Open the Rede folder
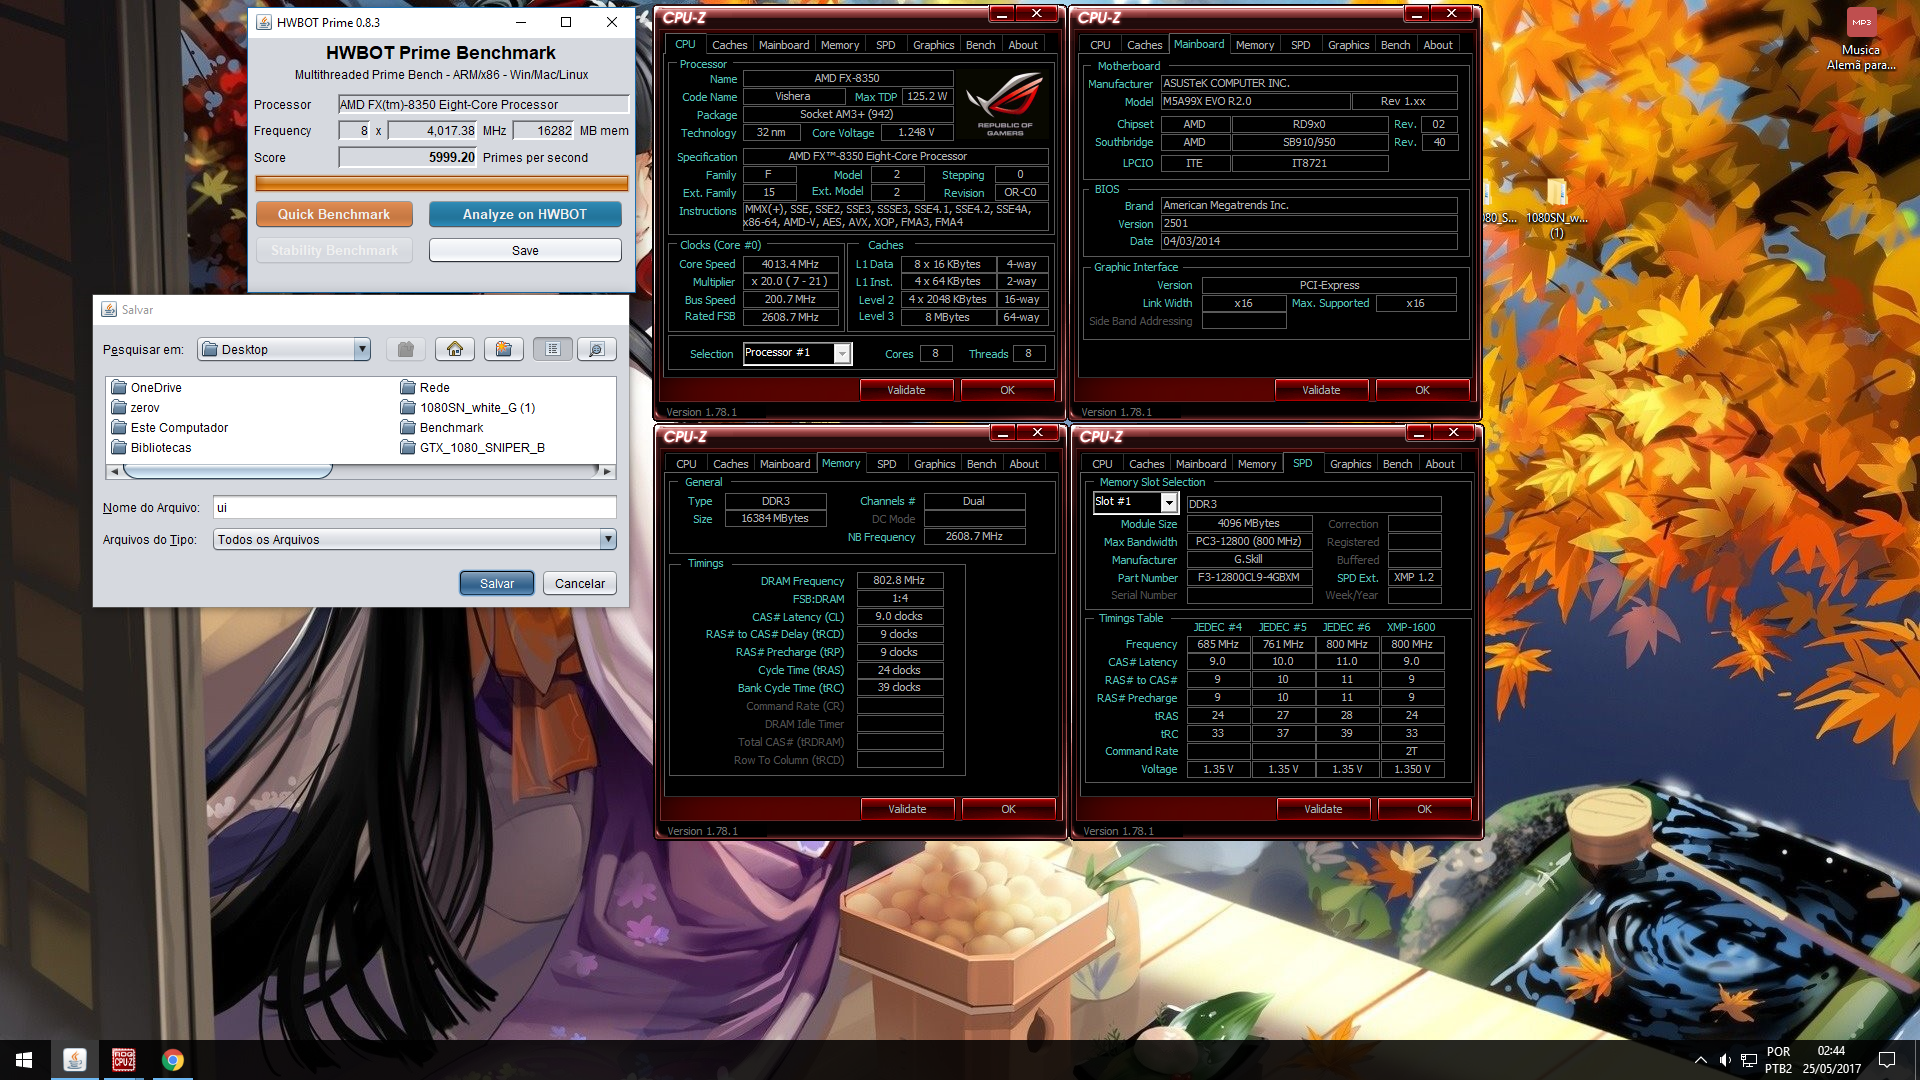Viewport: 1920px width, 1080px height. (x=425, y=388)
